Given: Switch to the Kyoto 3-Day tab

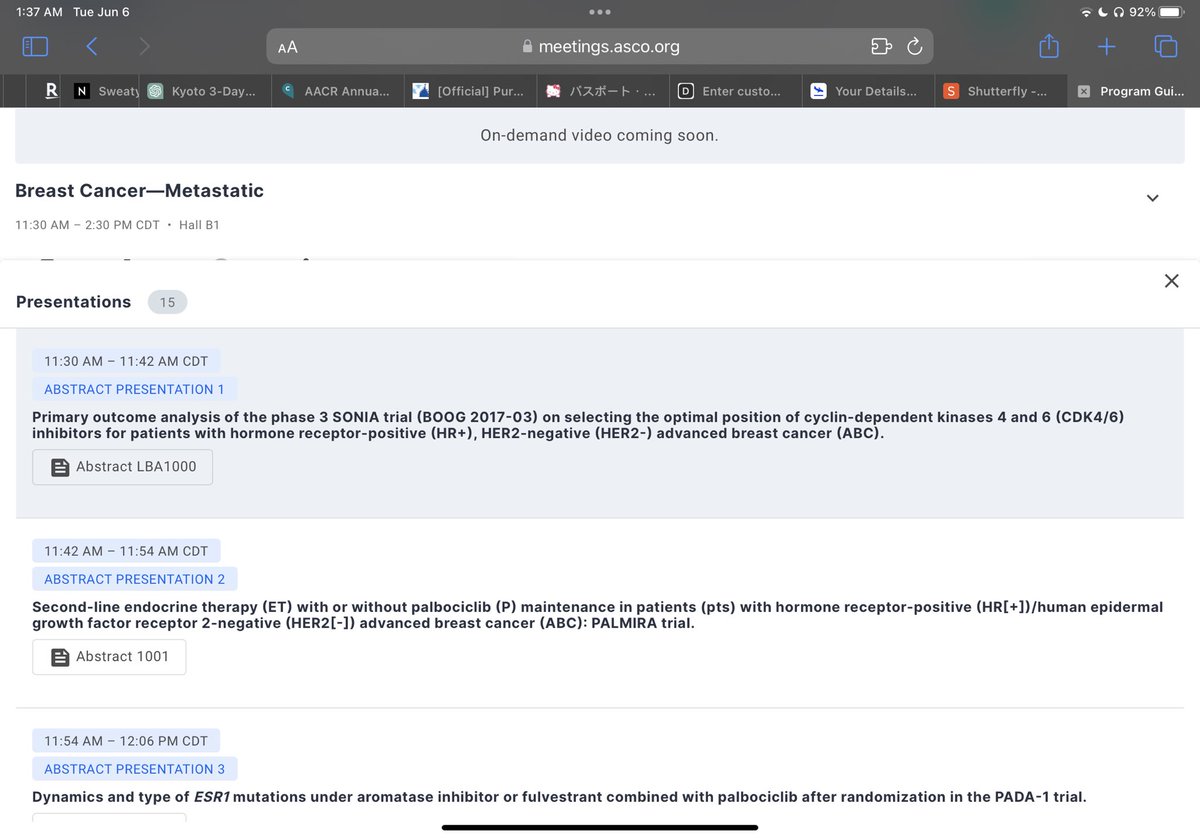Looking at the screenshot, I should coord(206,91).
